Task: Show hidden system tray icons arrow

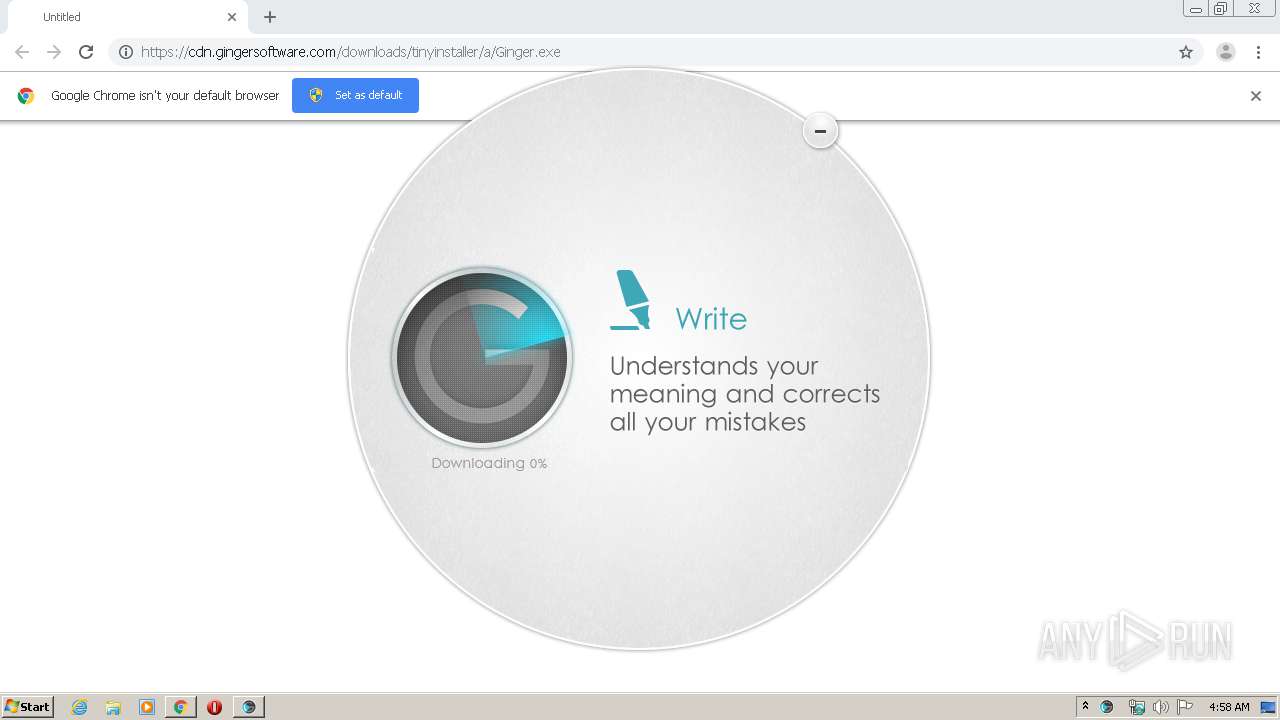Action: coord(1085,707)
